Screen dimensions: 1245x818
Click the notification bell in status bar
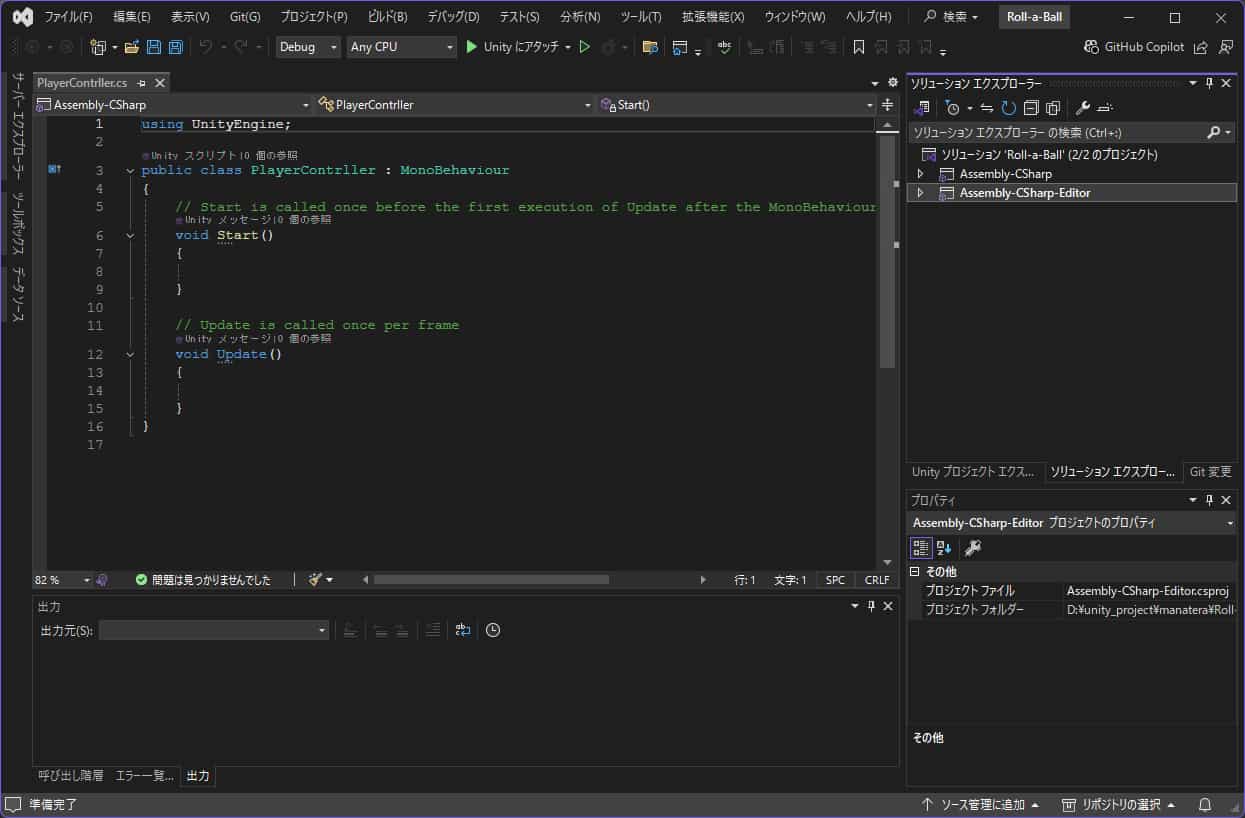(x=1205, y=805)
